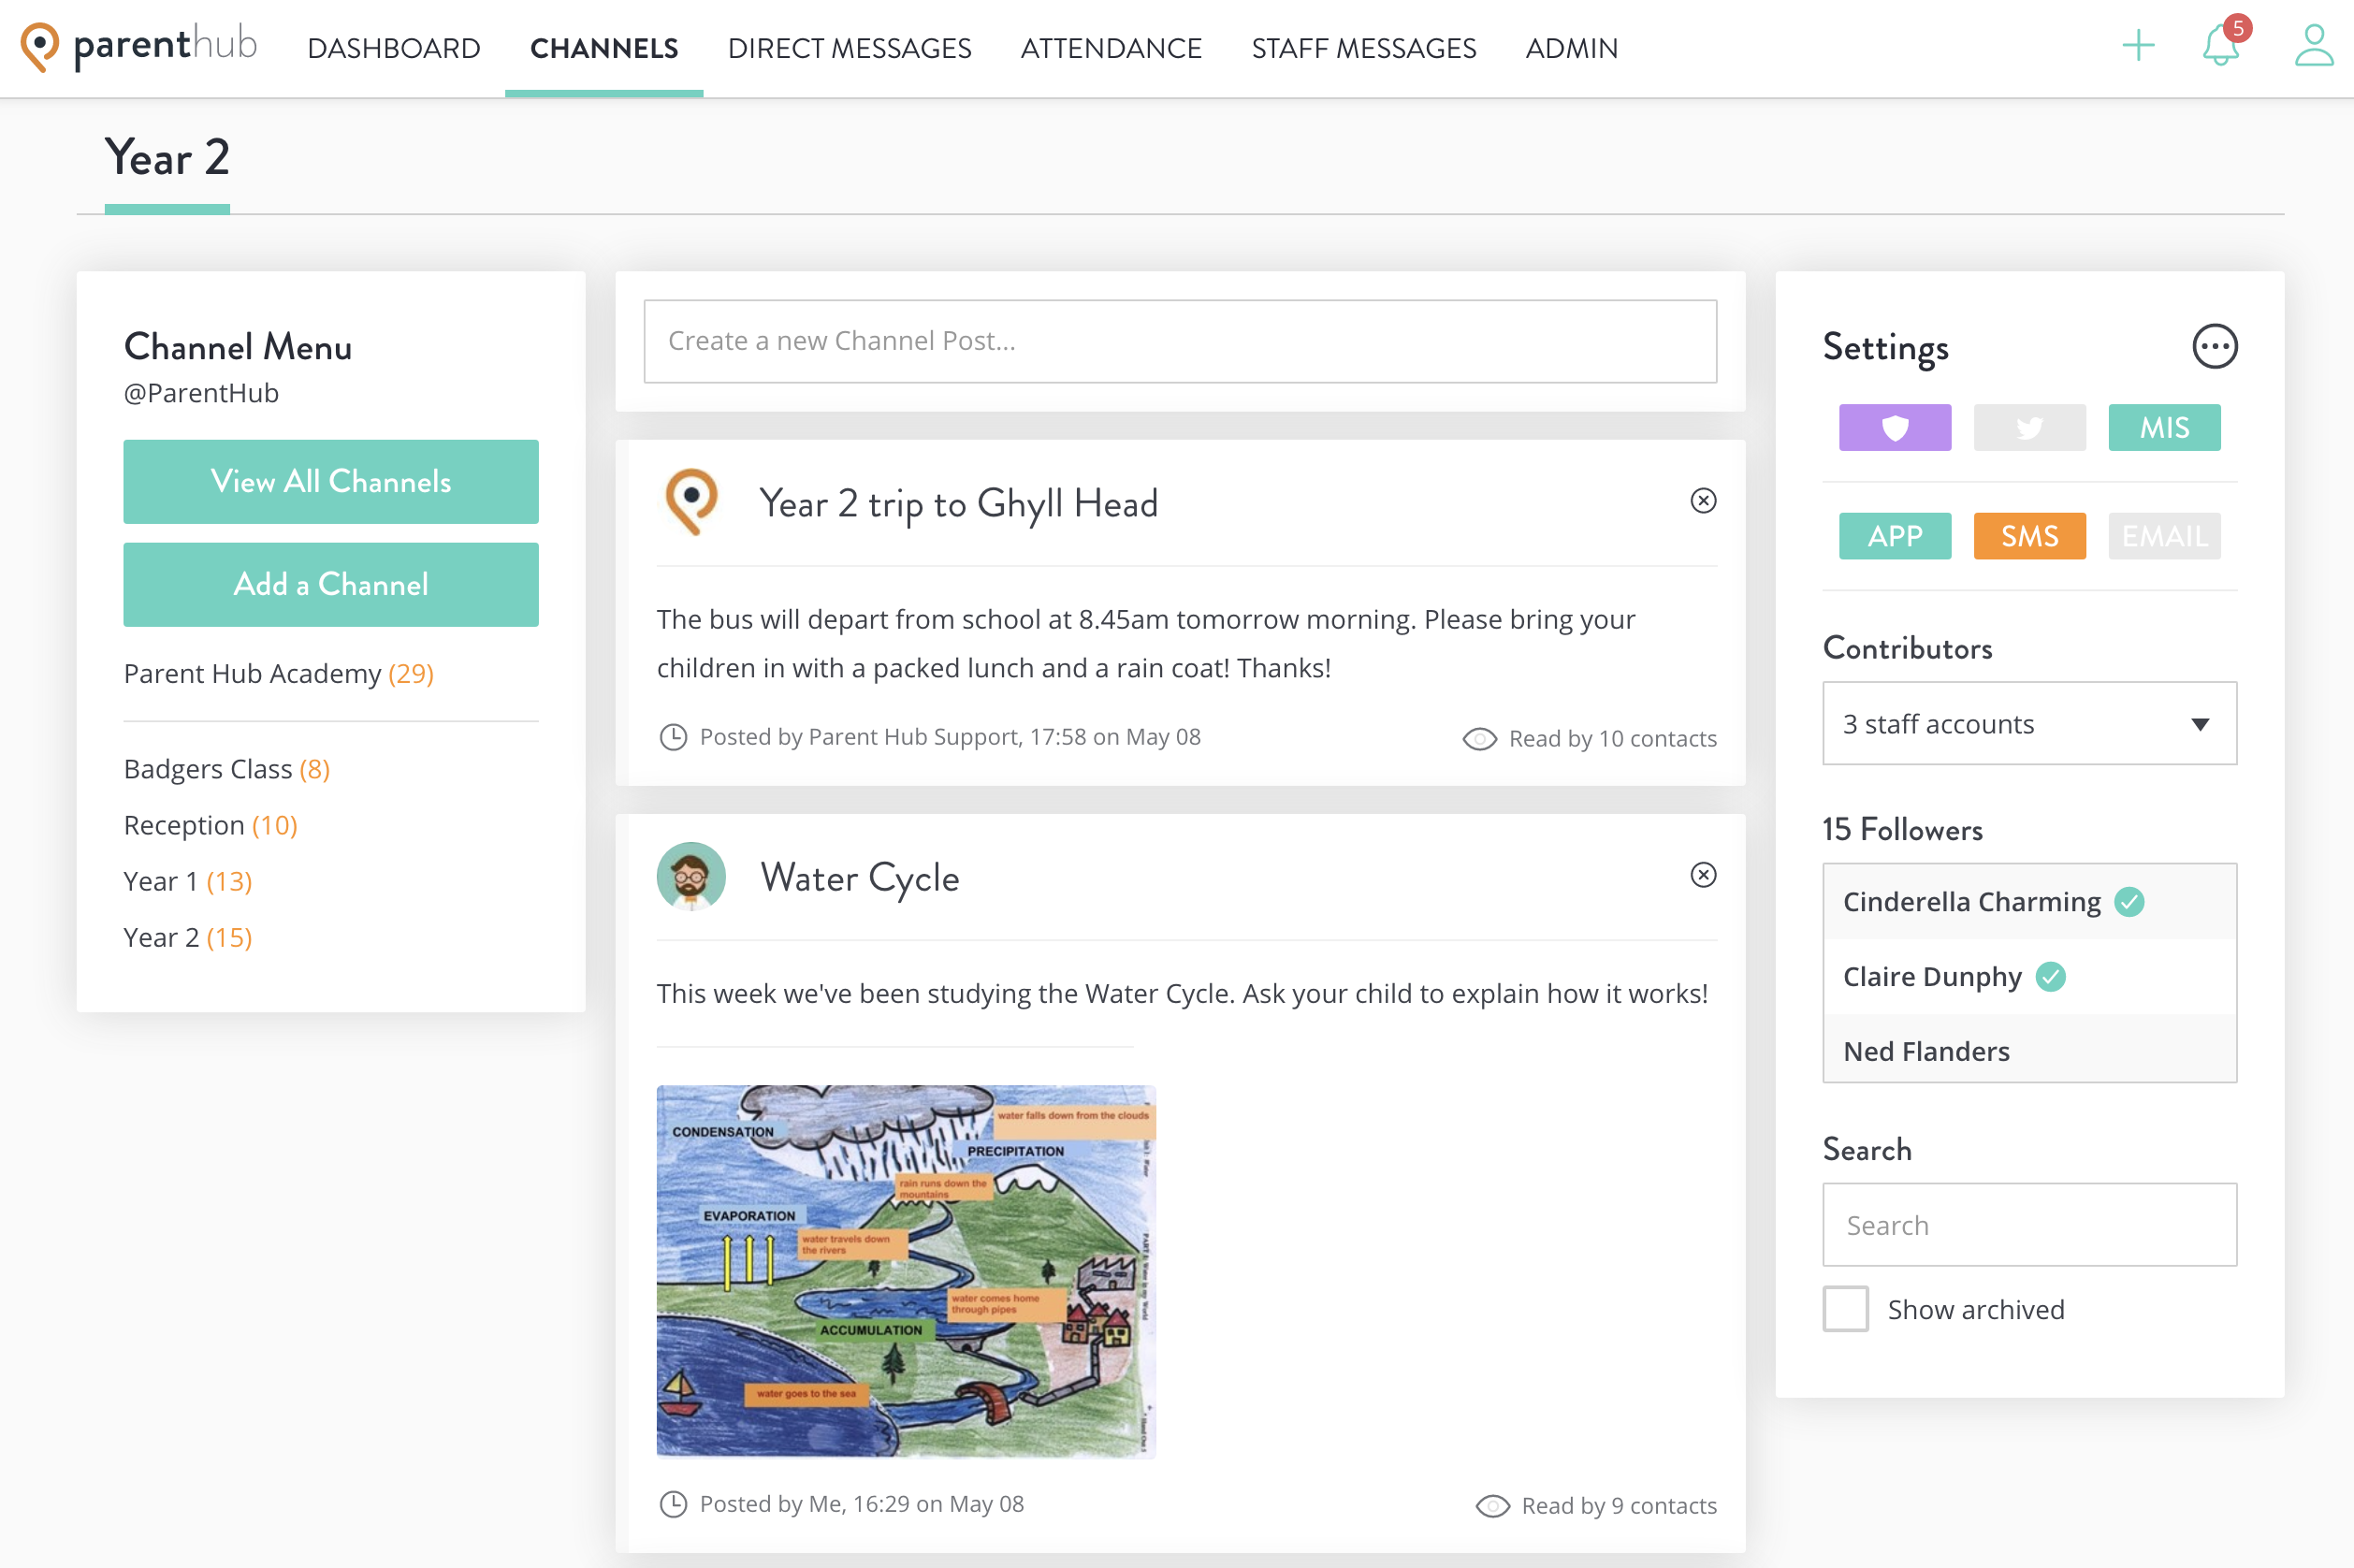This screenshot has height=1568, width=2354.
Task: Open ATTENDANCE in the navigation
Action: 1111,48
